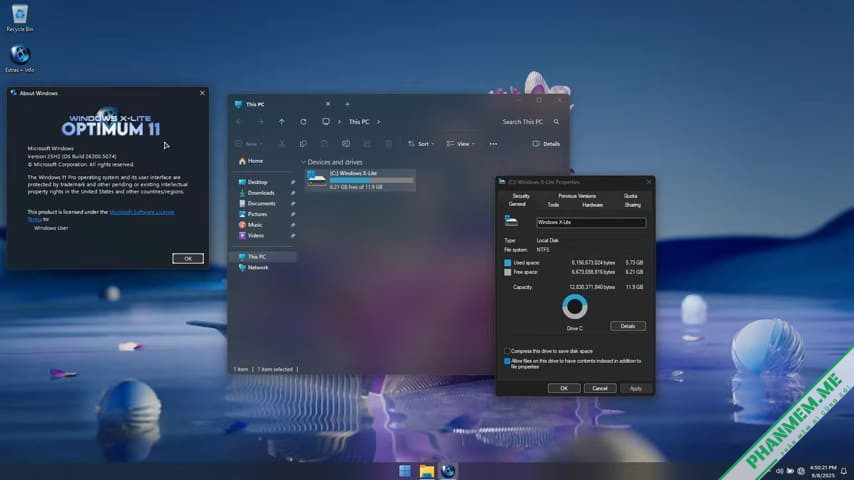This screenshot has width=854, height=480.
Task: Open the Recycle Bin desktop icon
Action: pos(20,17)
